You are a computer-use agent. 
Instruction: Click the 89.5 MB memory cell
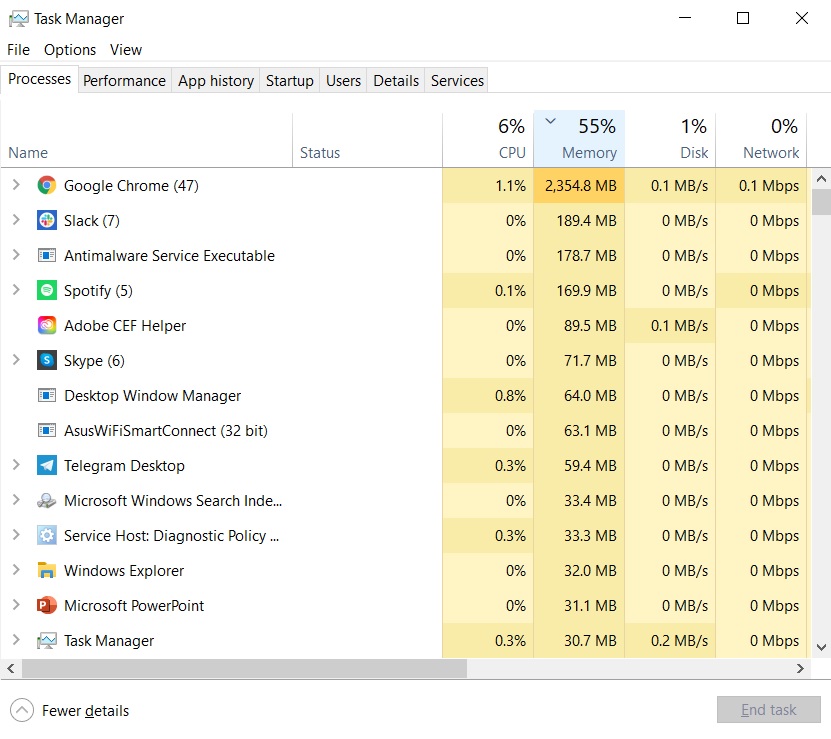pyautogui.click(x=579, y=325)
